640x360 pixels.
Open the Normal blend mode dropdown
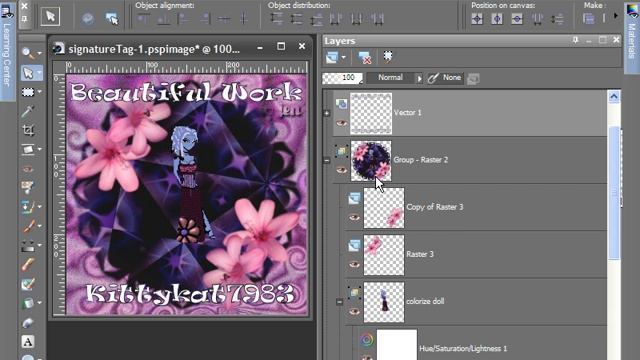pyautogui.click(x=419, y=78)
